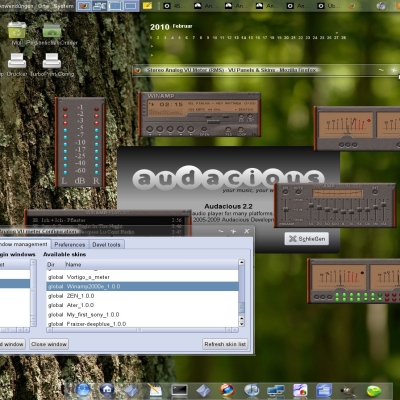
Task: Open the TurboPrint Config desktop icon
Action: [52, 64]
